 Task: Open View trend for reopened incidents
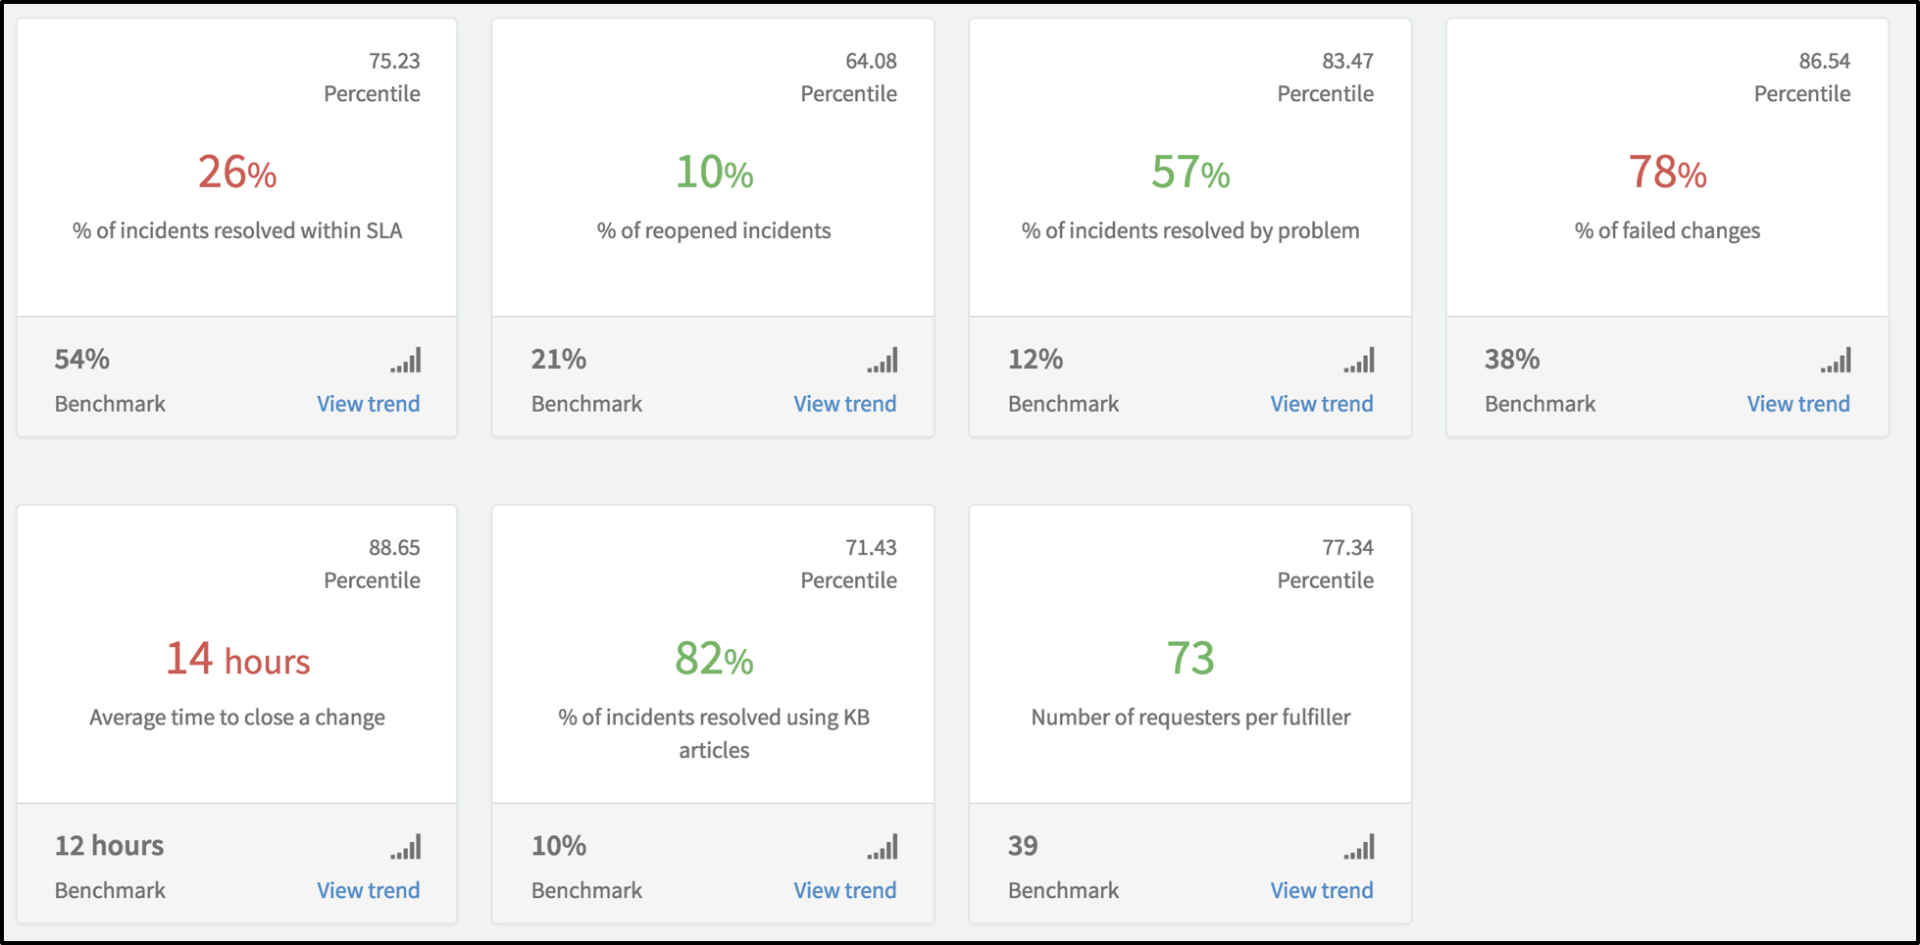point(845,403)
